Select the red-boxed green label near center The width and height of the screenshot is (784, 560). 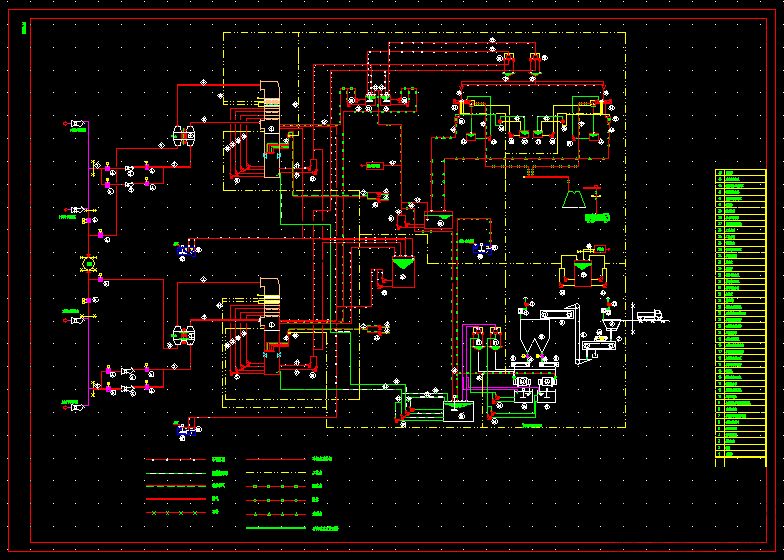point(374,166)
